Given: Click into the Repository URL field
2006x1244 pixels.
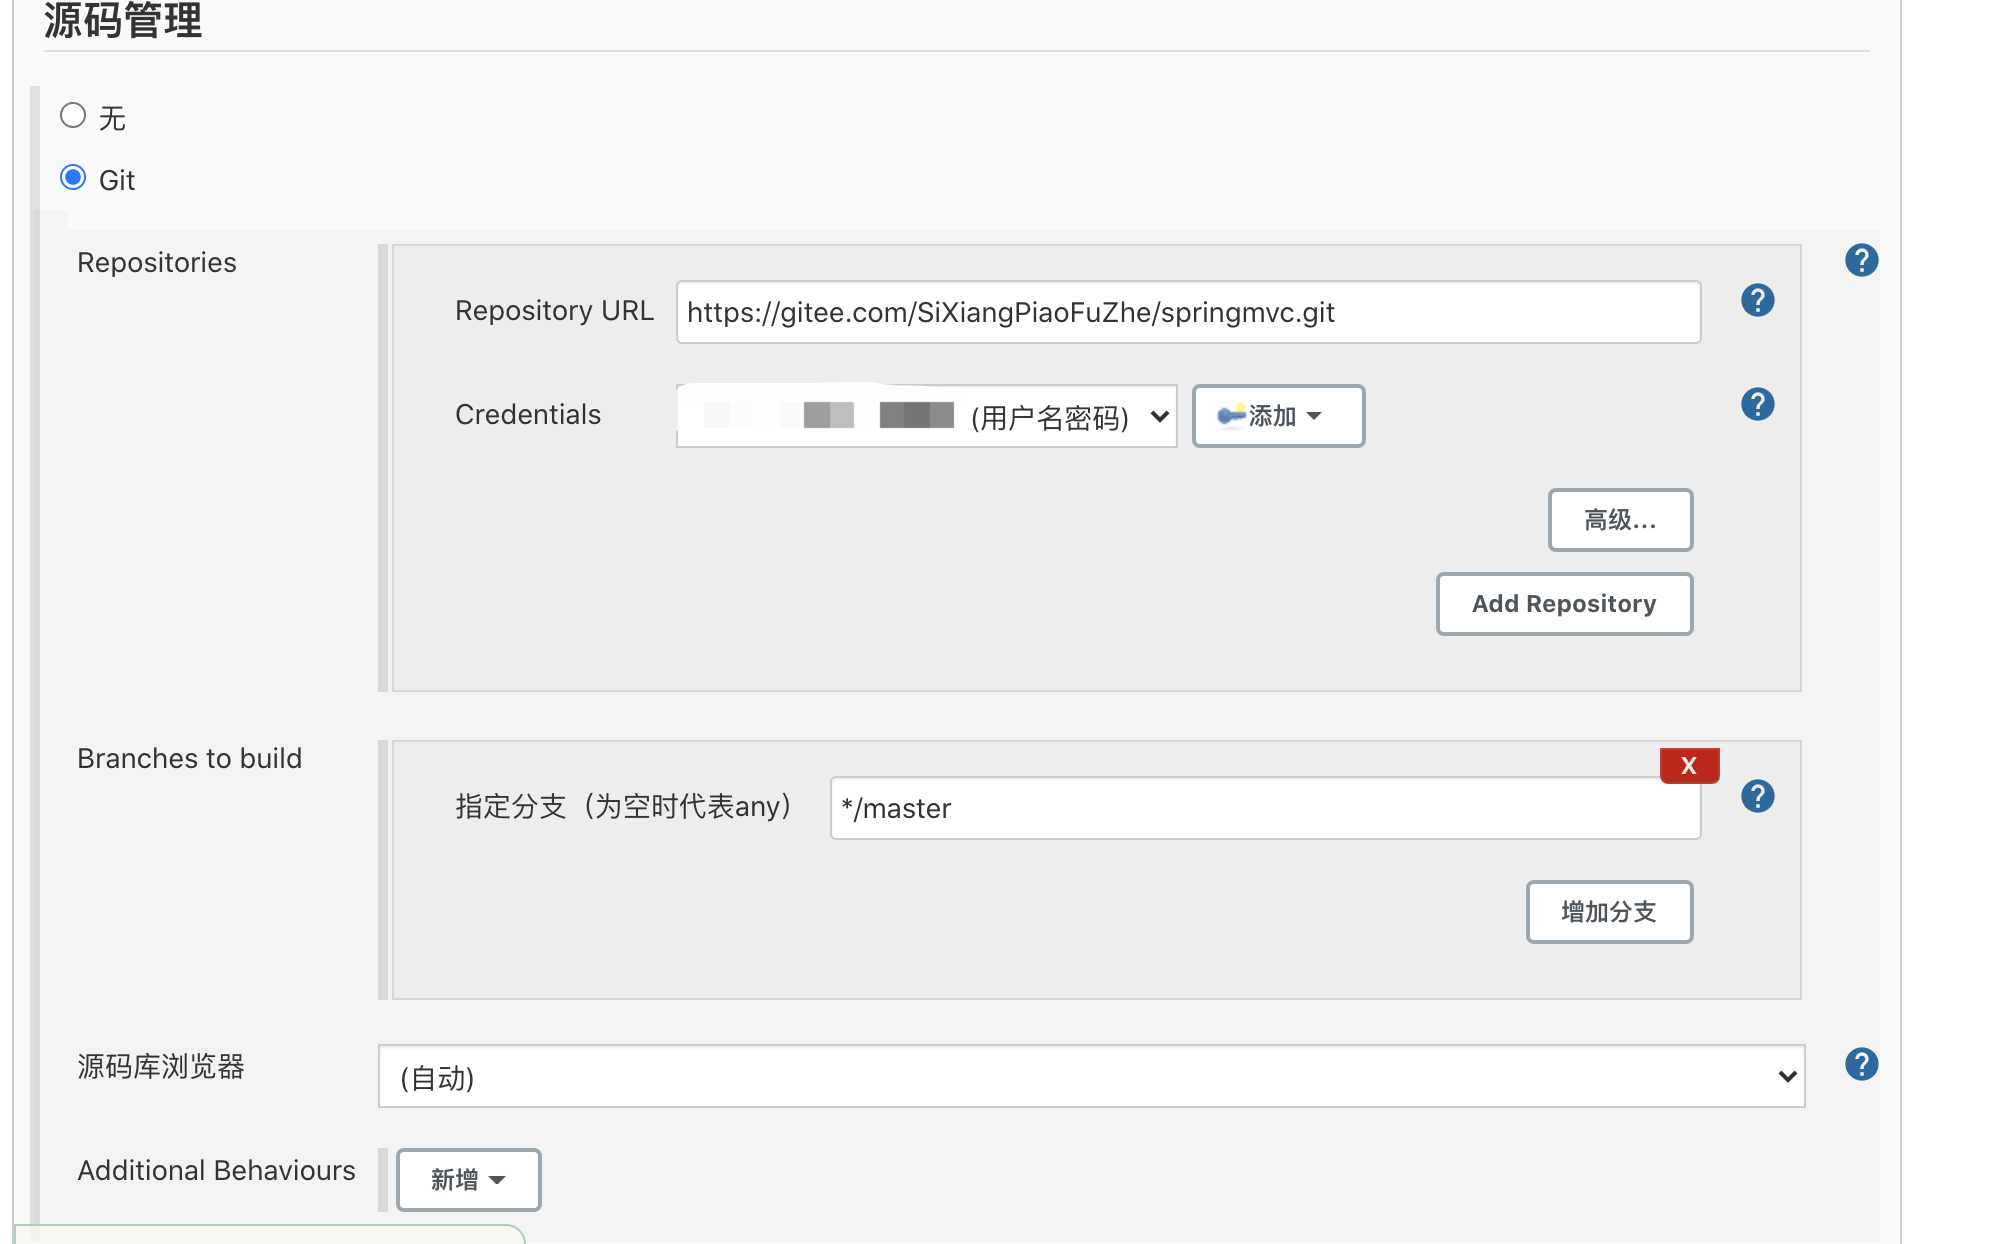Looking at the screenshot, I should [1187, 312].
